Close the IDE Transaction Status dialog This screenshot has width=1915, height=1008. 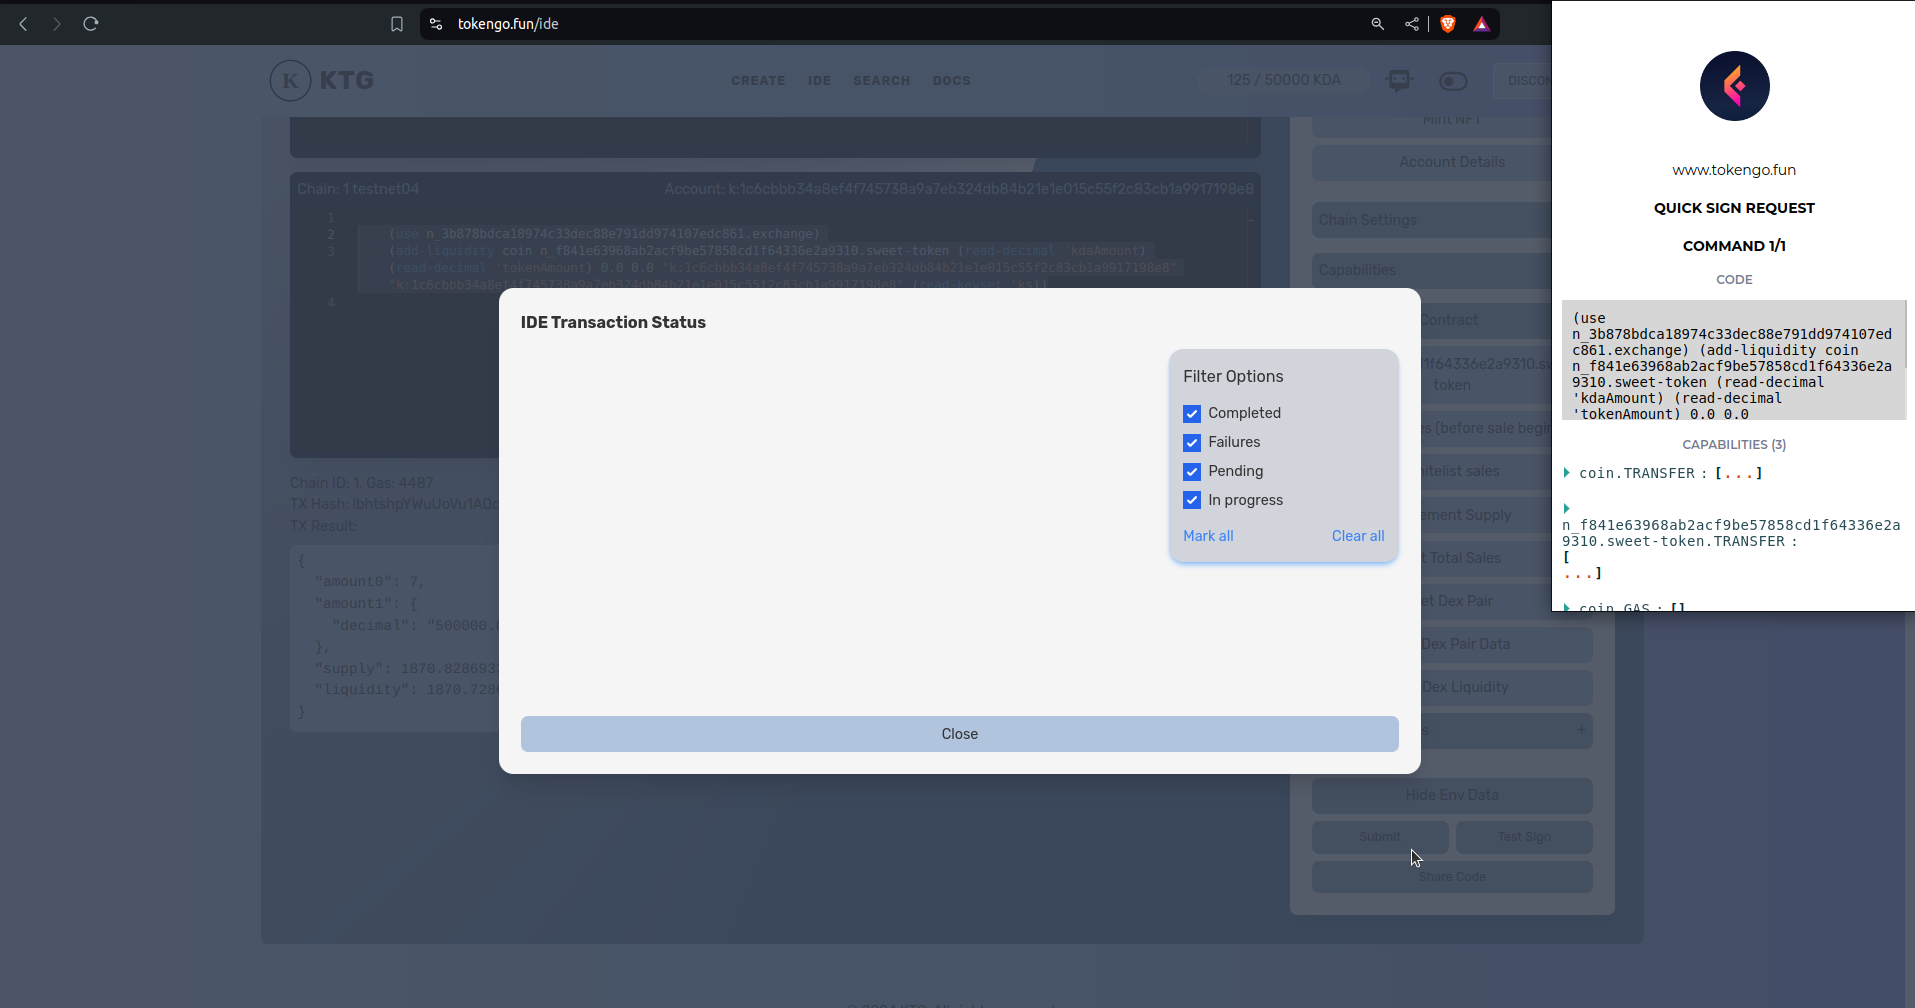pyautogui.click(x=959, y=734)
